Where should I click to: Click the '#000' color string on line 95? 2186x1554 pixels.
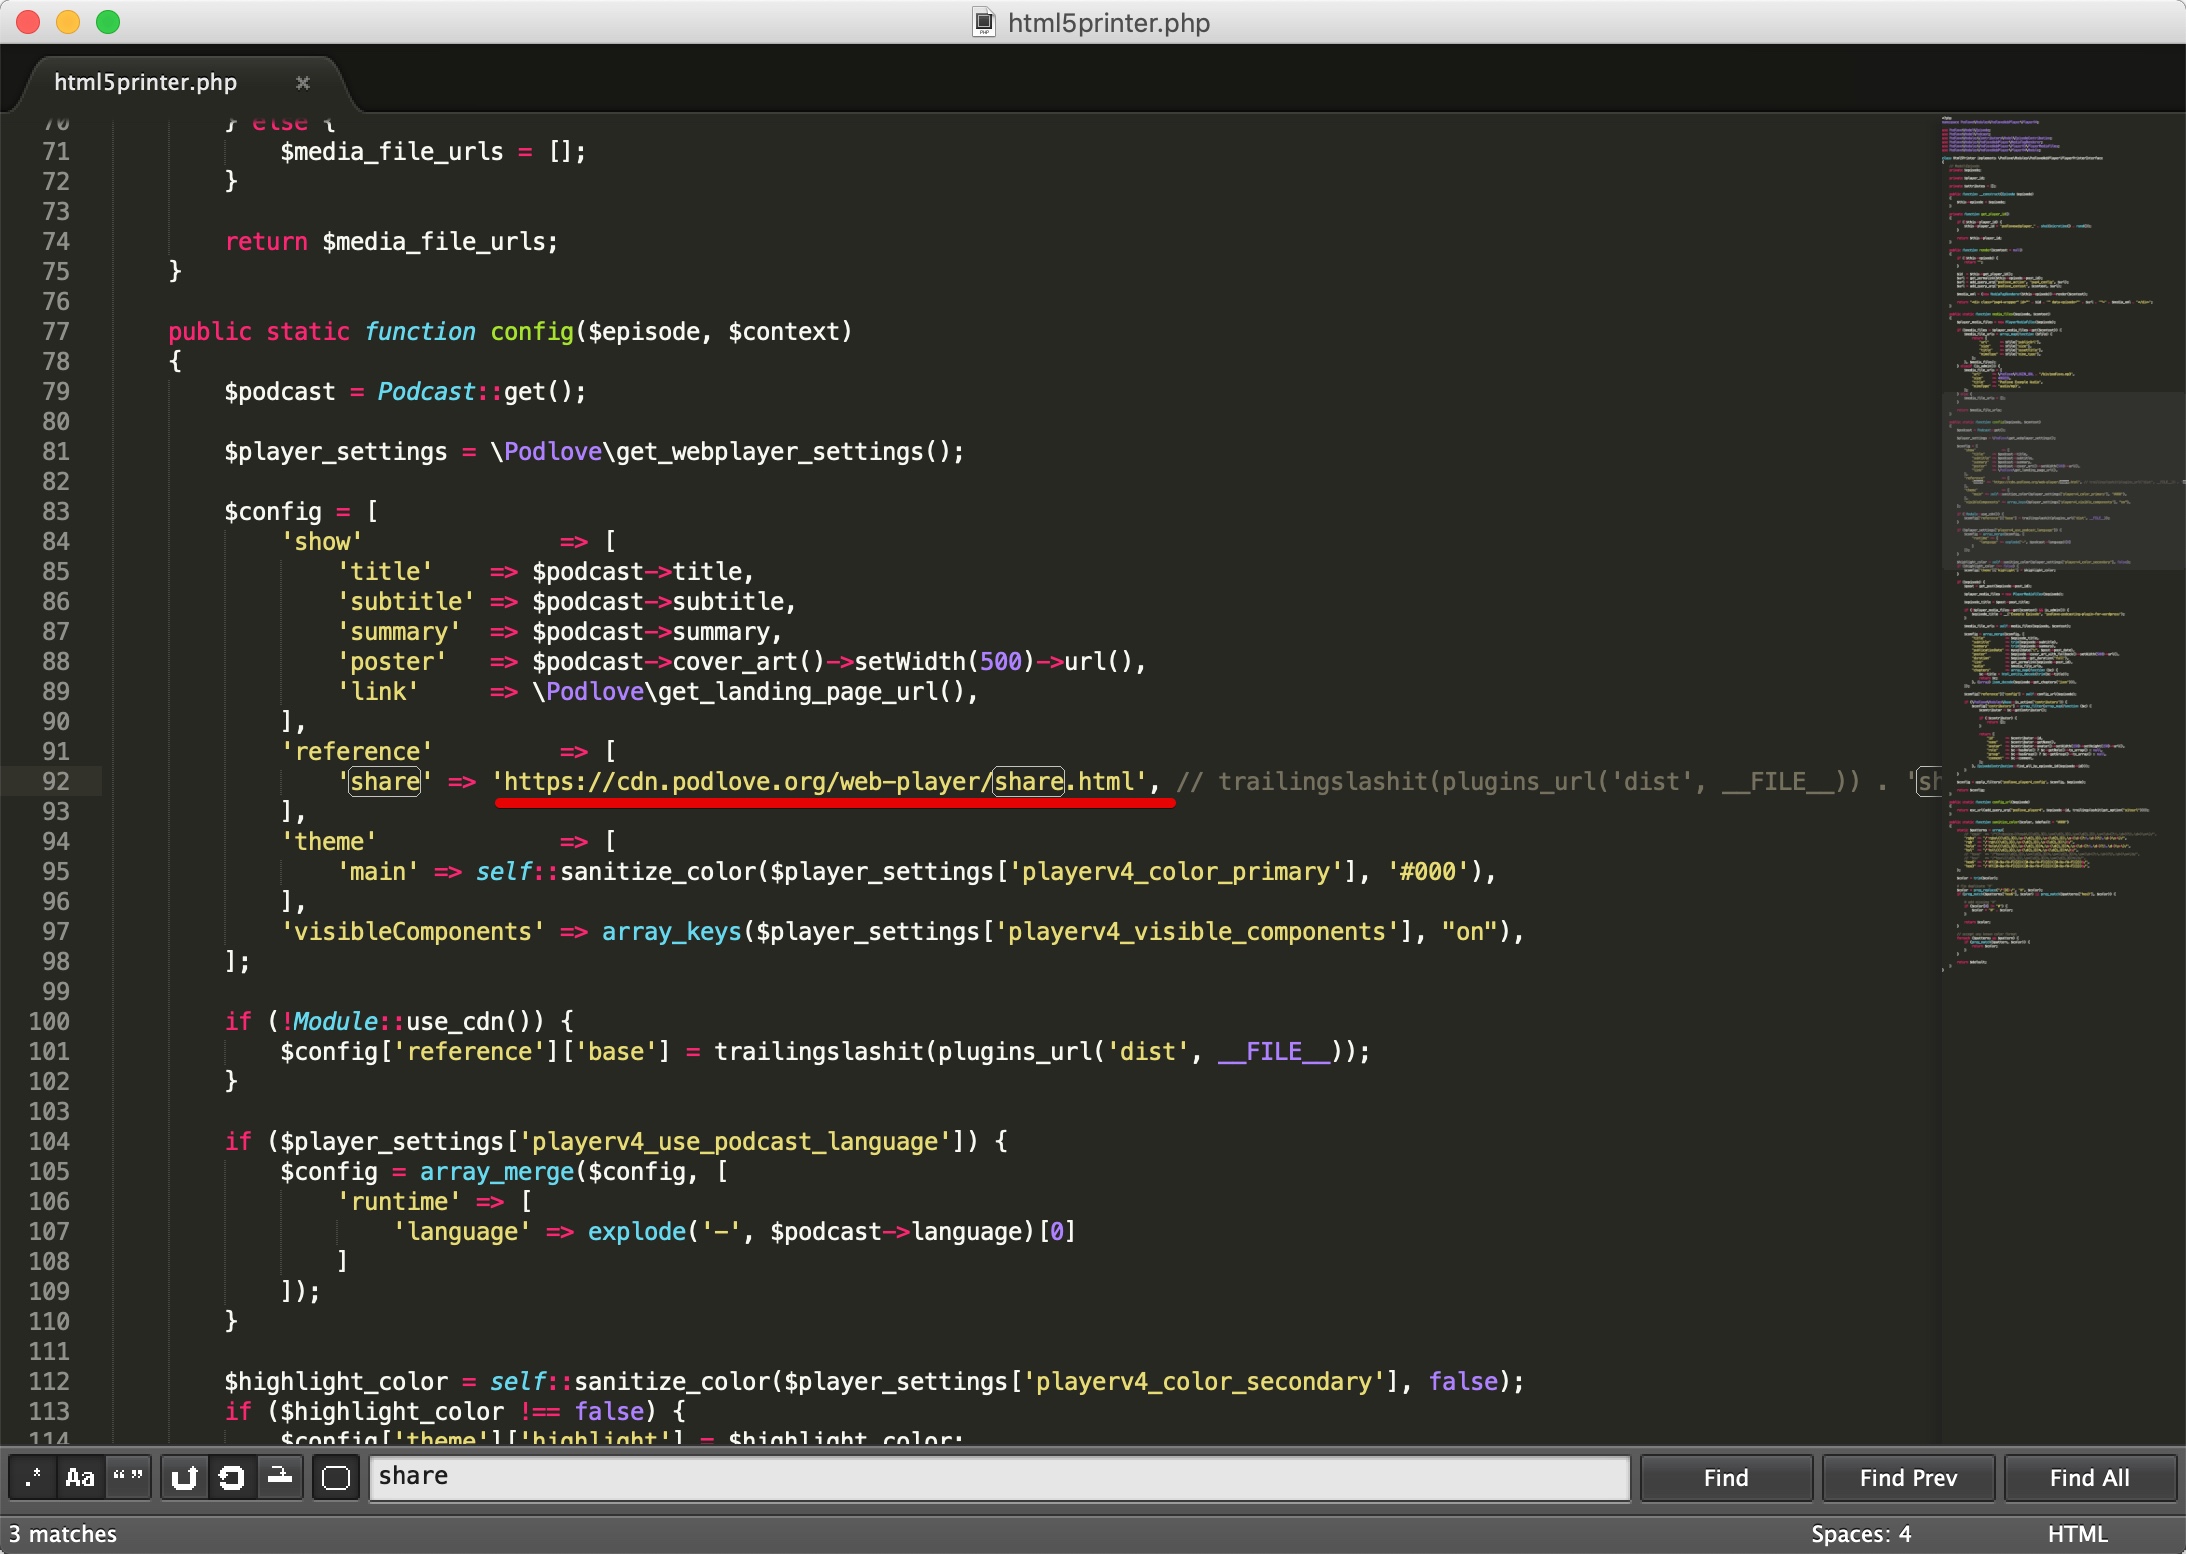click(1428, 871)
